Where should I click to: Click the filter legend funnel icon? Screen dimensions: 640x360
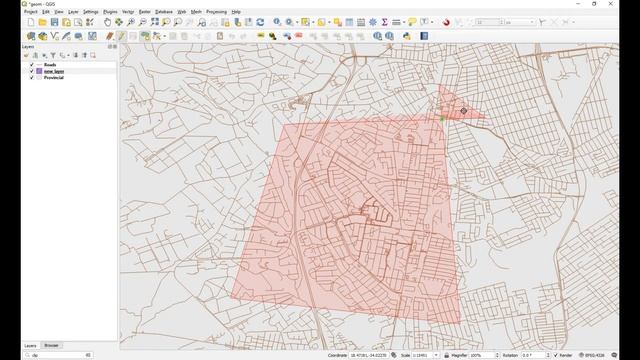[53, 55]
